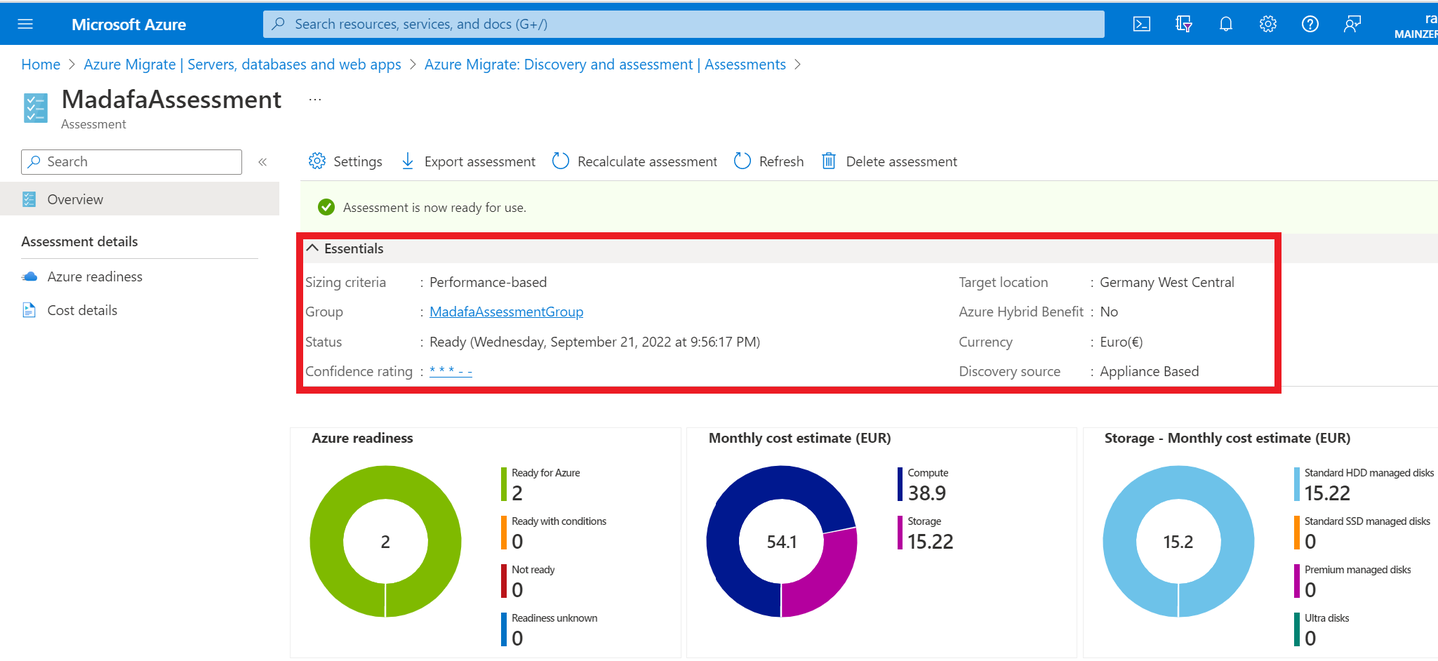Open Azure Migrate Servers, databases breadcrumb
1438x661 pixels.
coord(242,64)
